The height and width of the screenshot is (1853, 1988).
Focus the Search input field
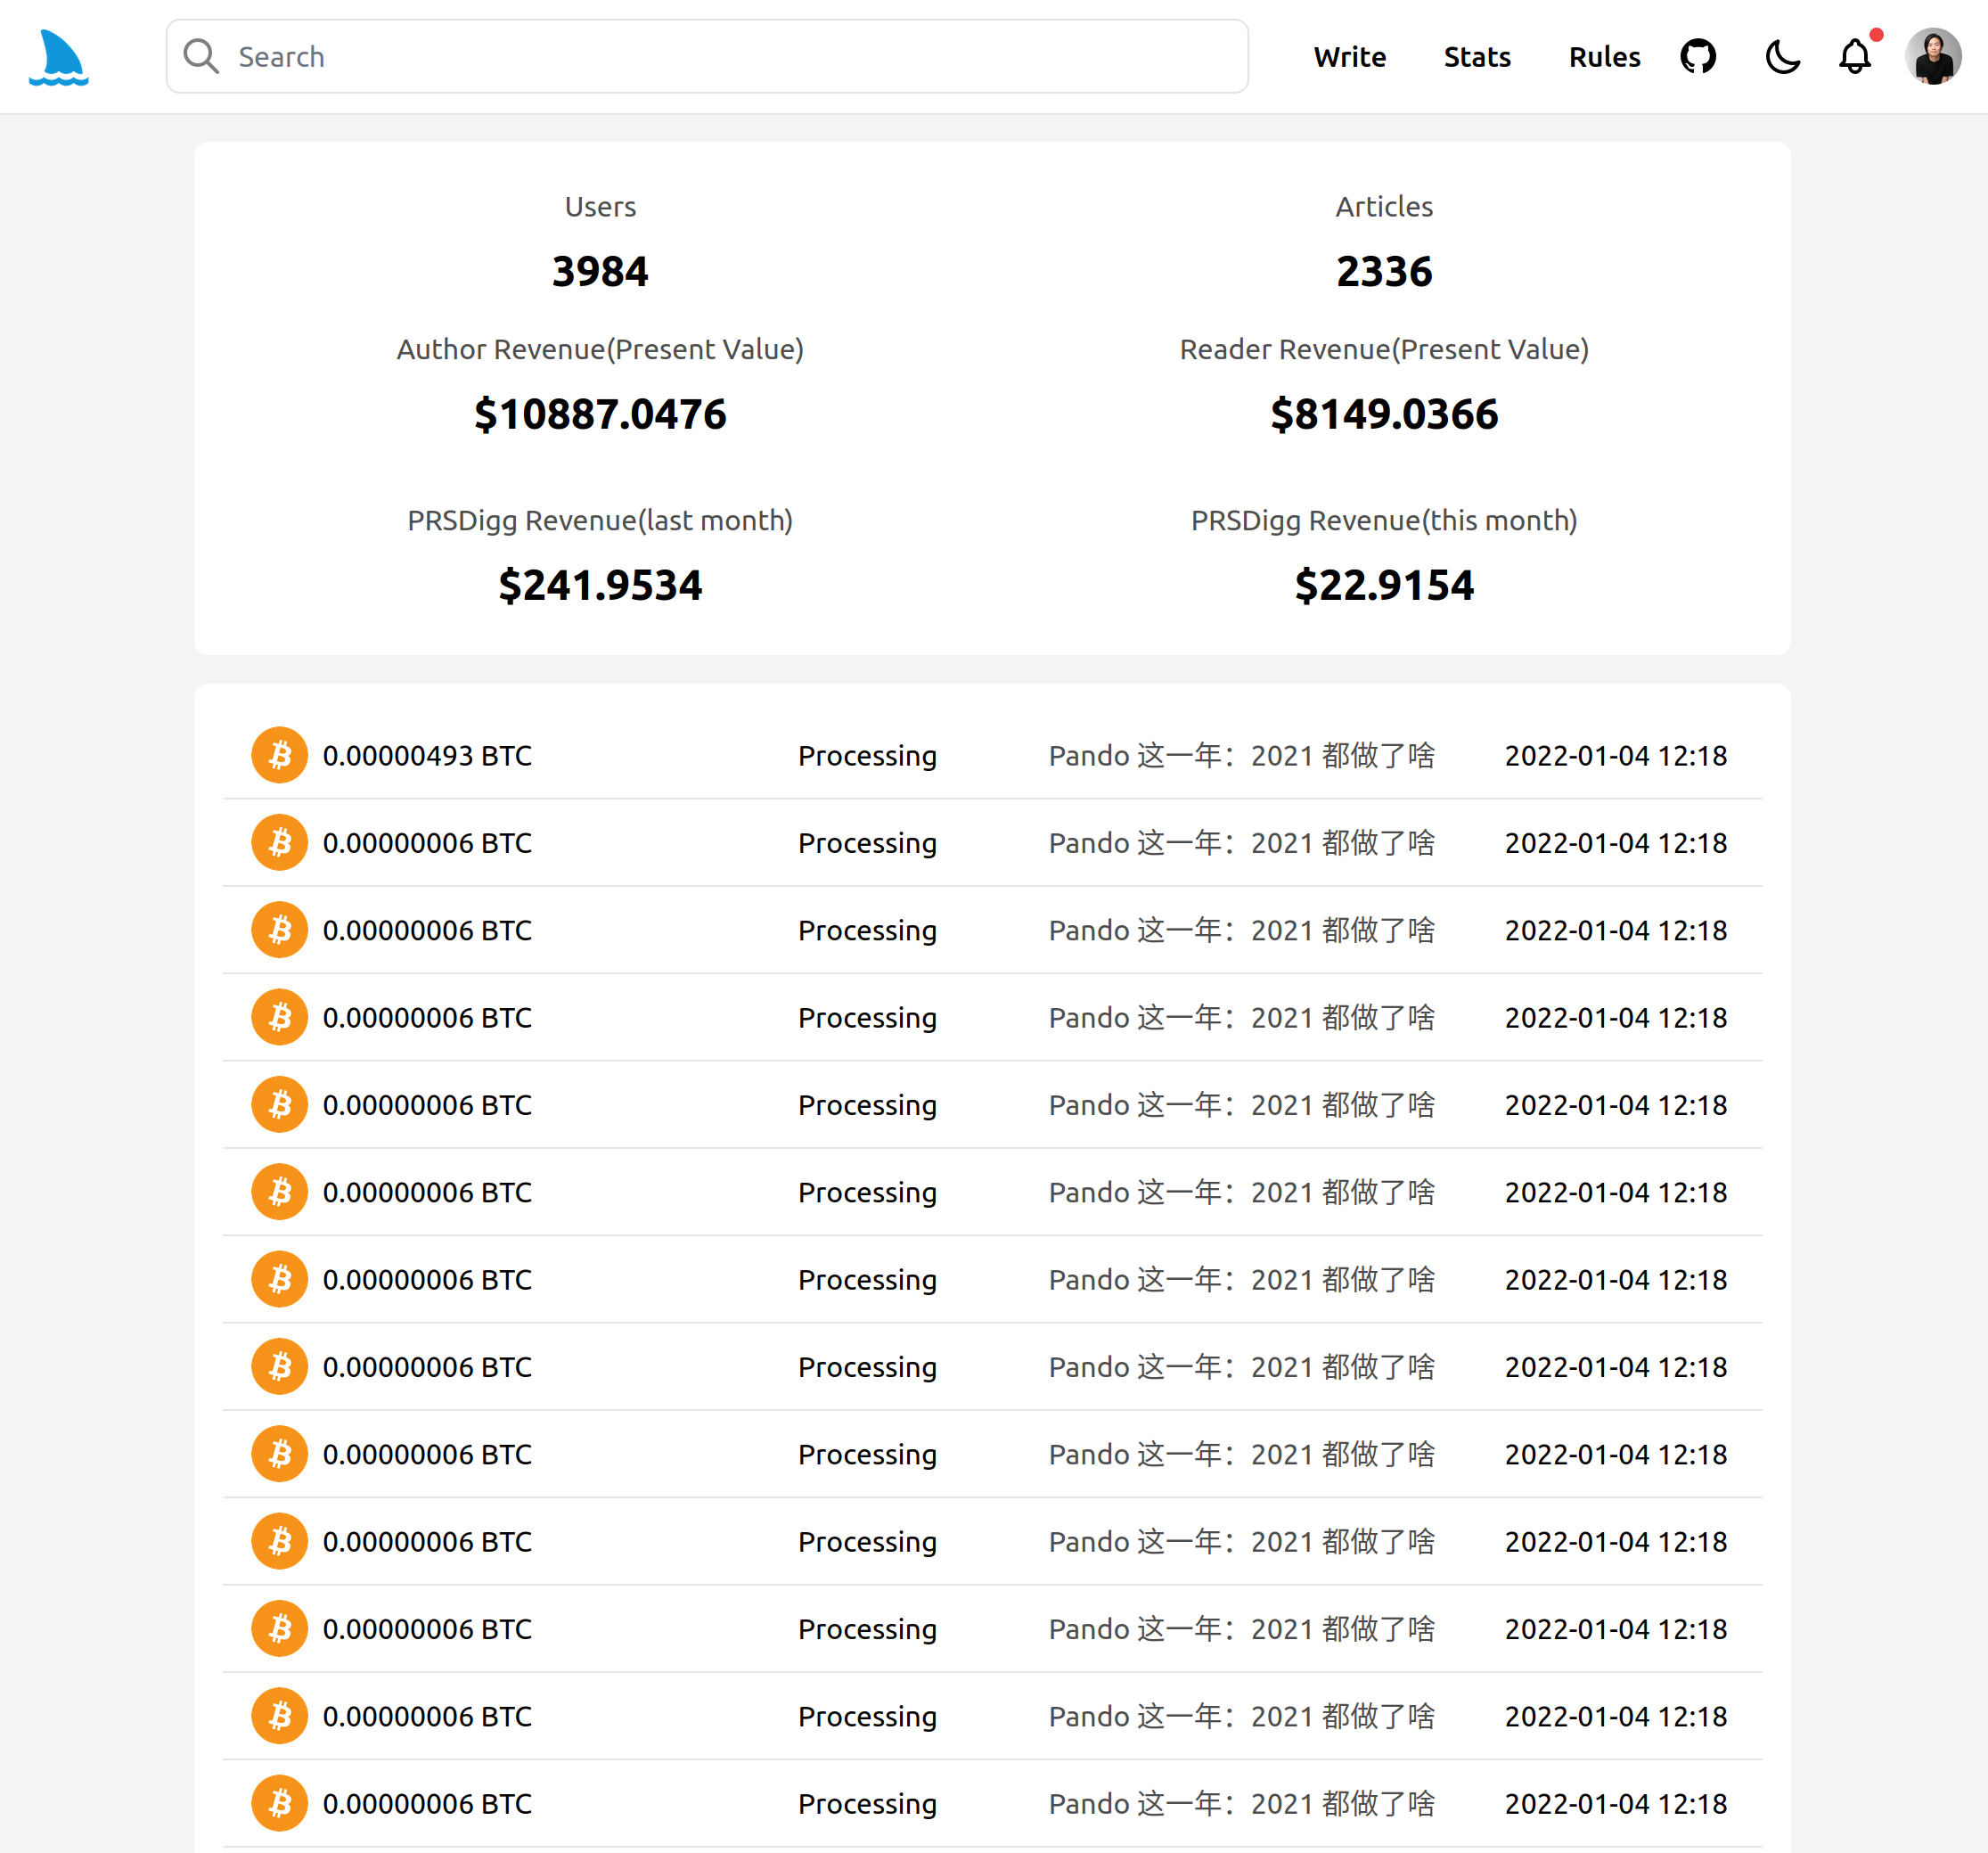coord(720,57)
